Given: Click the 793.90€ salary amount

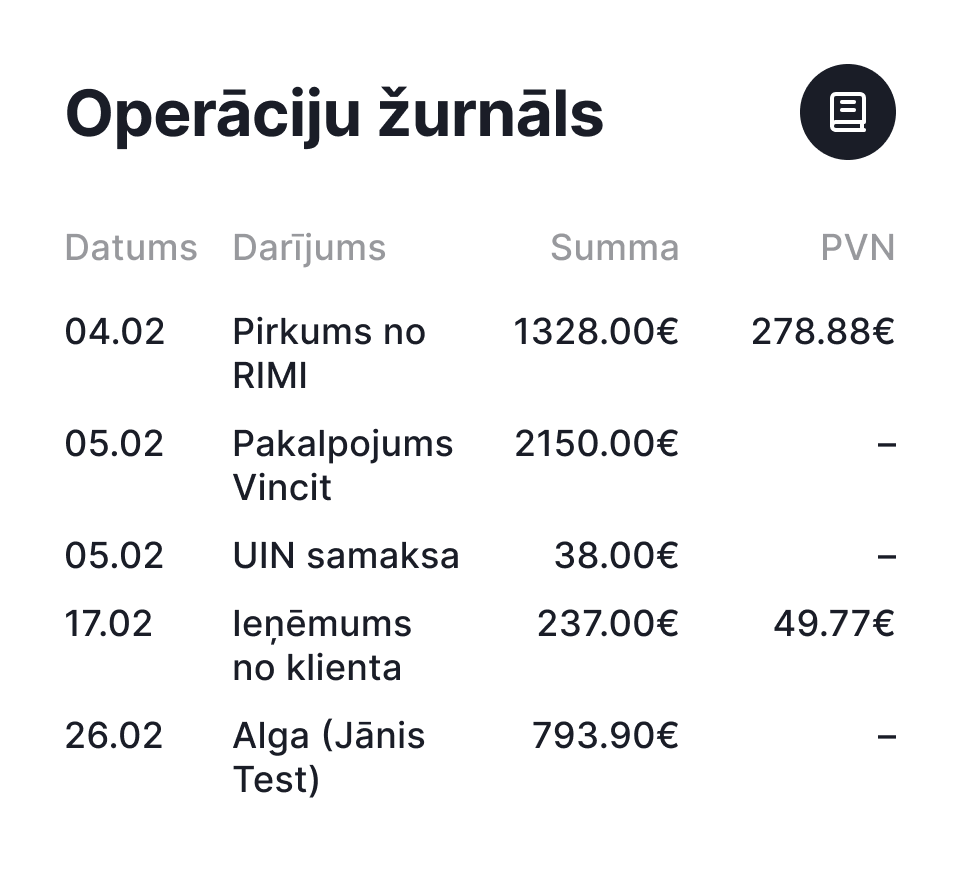Looking at the screenshot, I should tap(605, 735).
